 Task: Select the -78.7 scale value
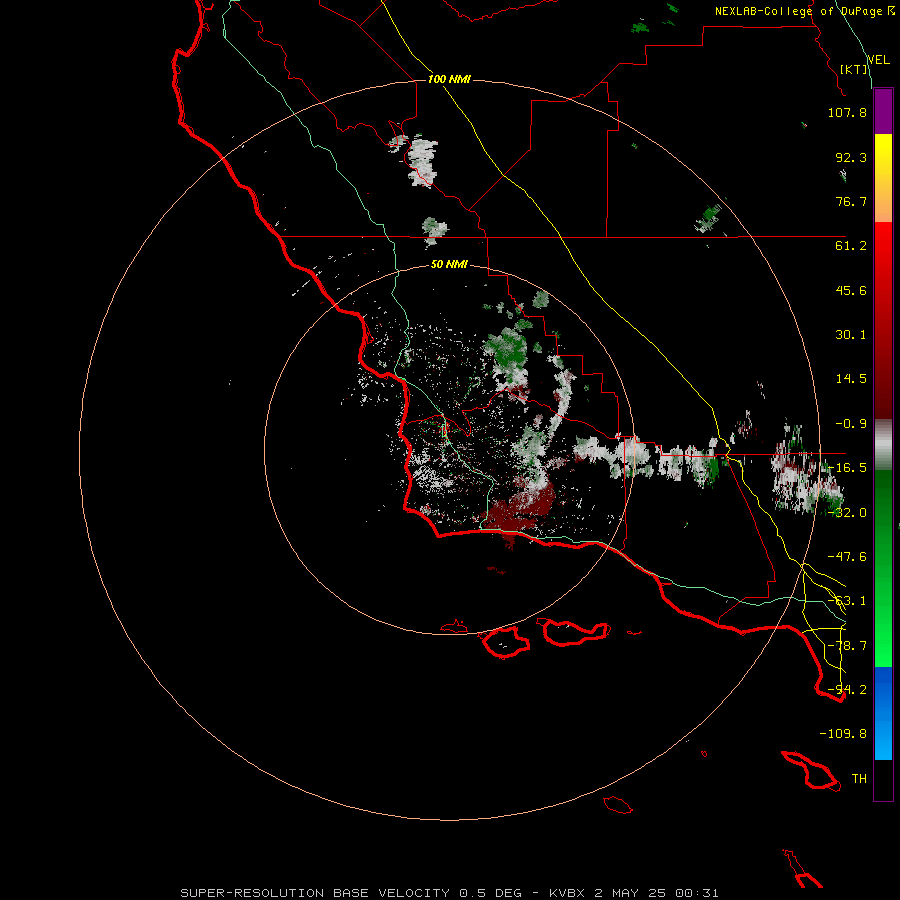click(847, 646)
